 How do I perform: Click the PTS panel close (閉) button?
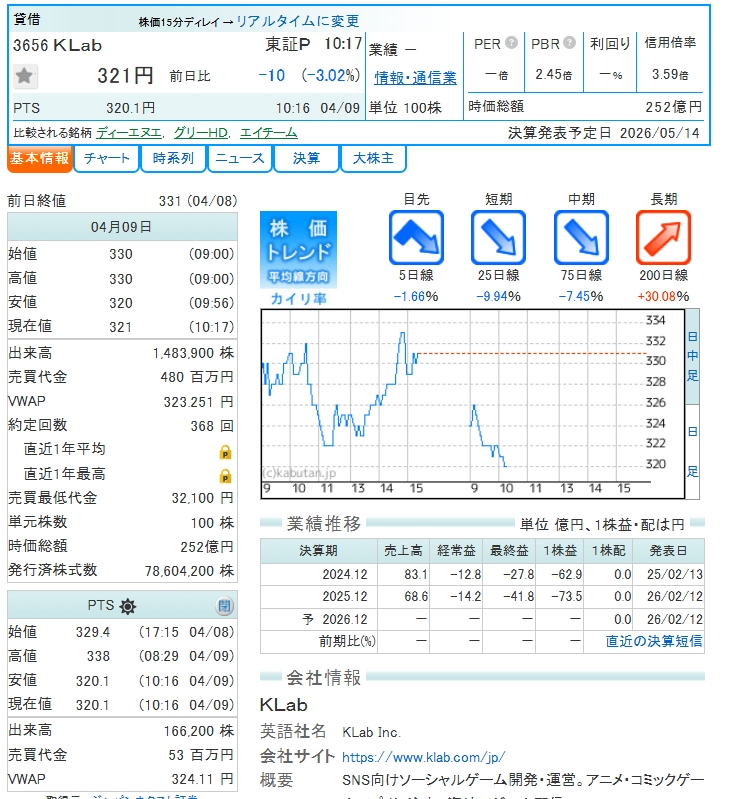click(x=225, y=606)
